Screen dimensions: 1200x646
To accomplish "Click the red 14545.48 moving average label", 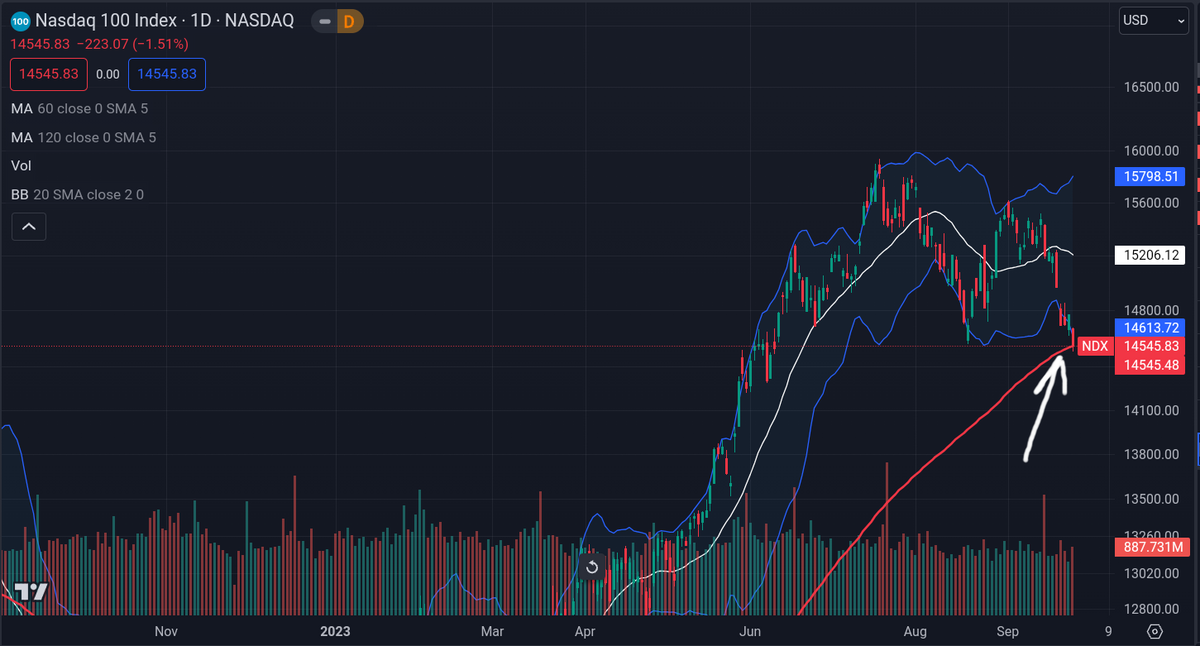I will point(1148,365).
